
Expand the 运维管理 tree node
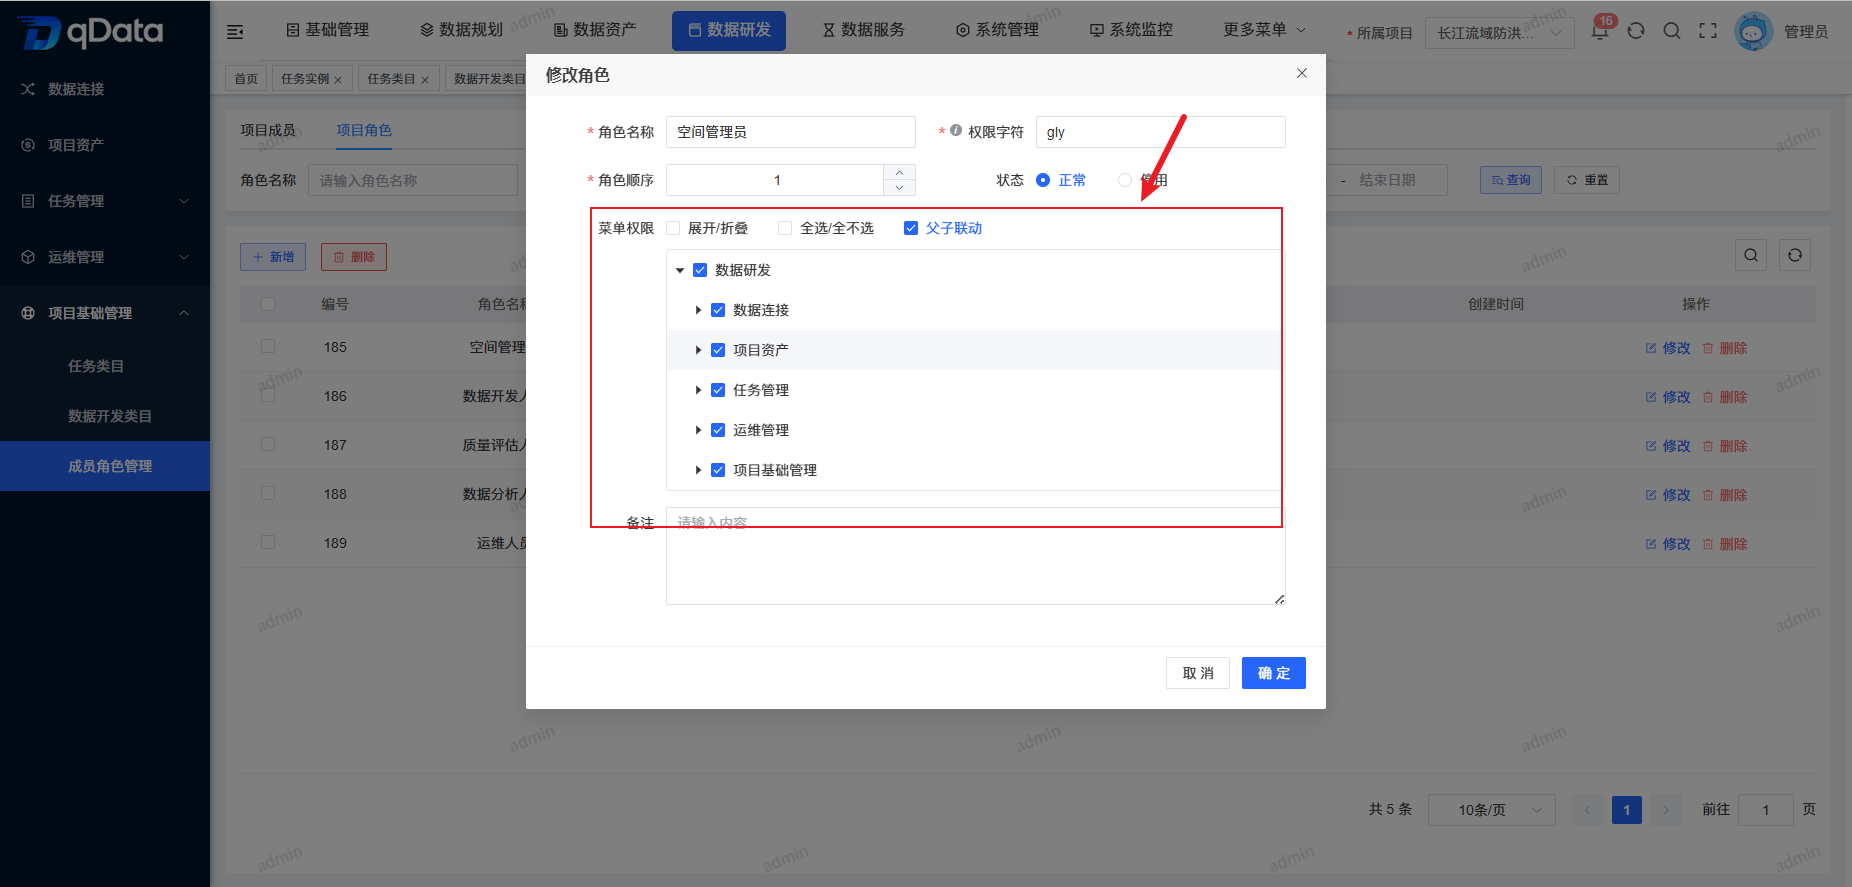(698, 430)
